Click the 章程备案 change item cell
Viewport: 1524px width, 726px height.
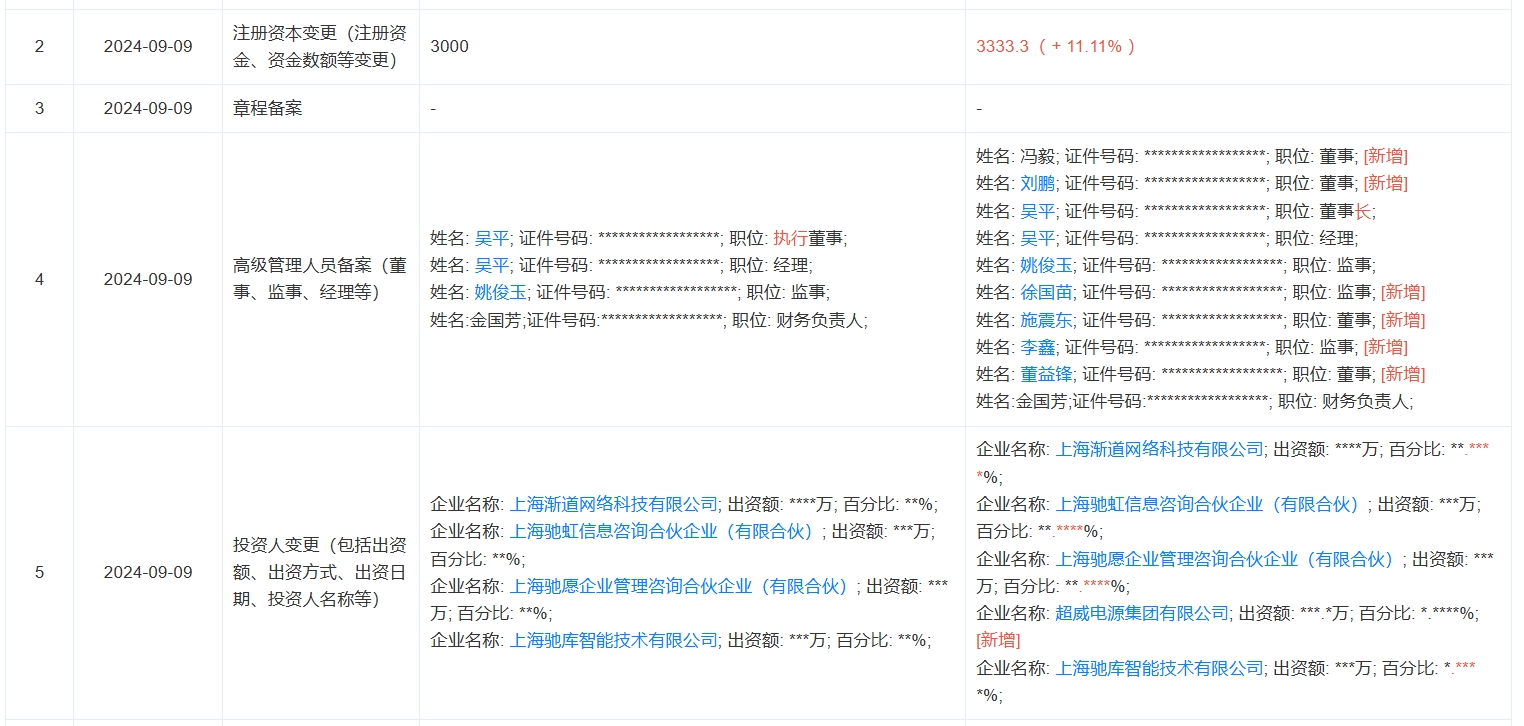pyautogui.click(x=320, y=108)
